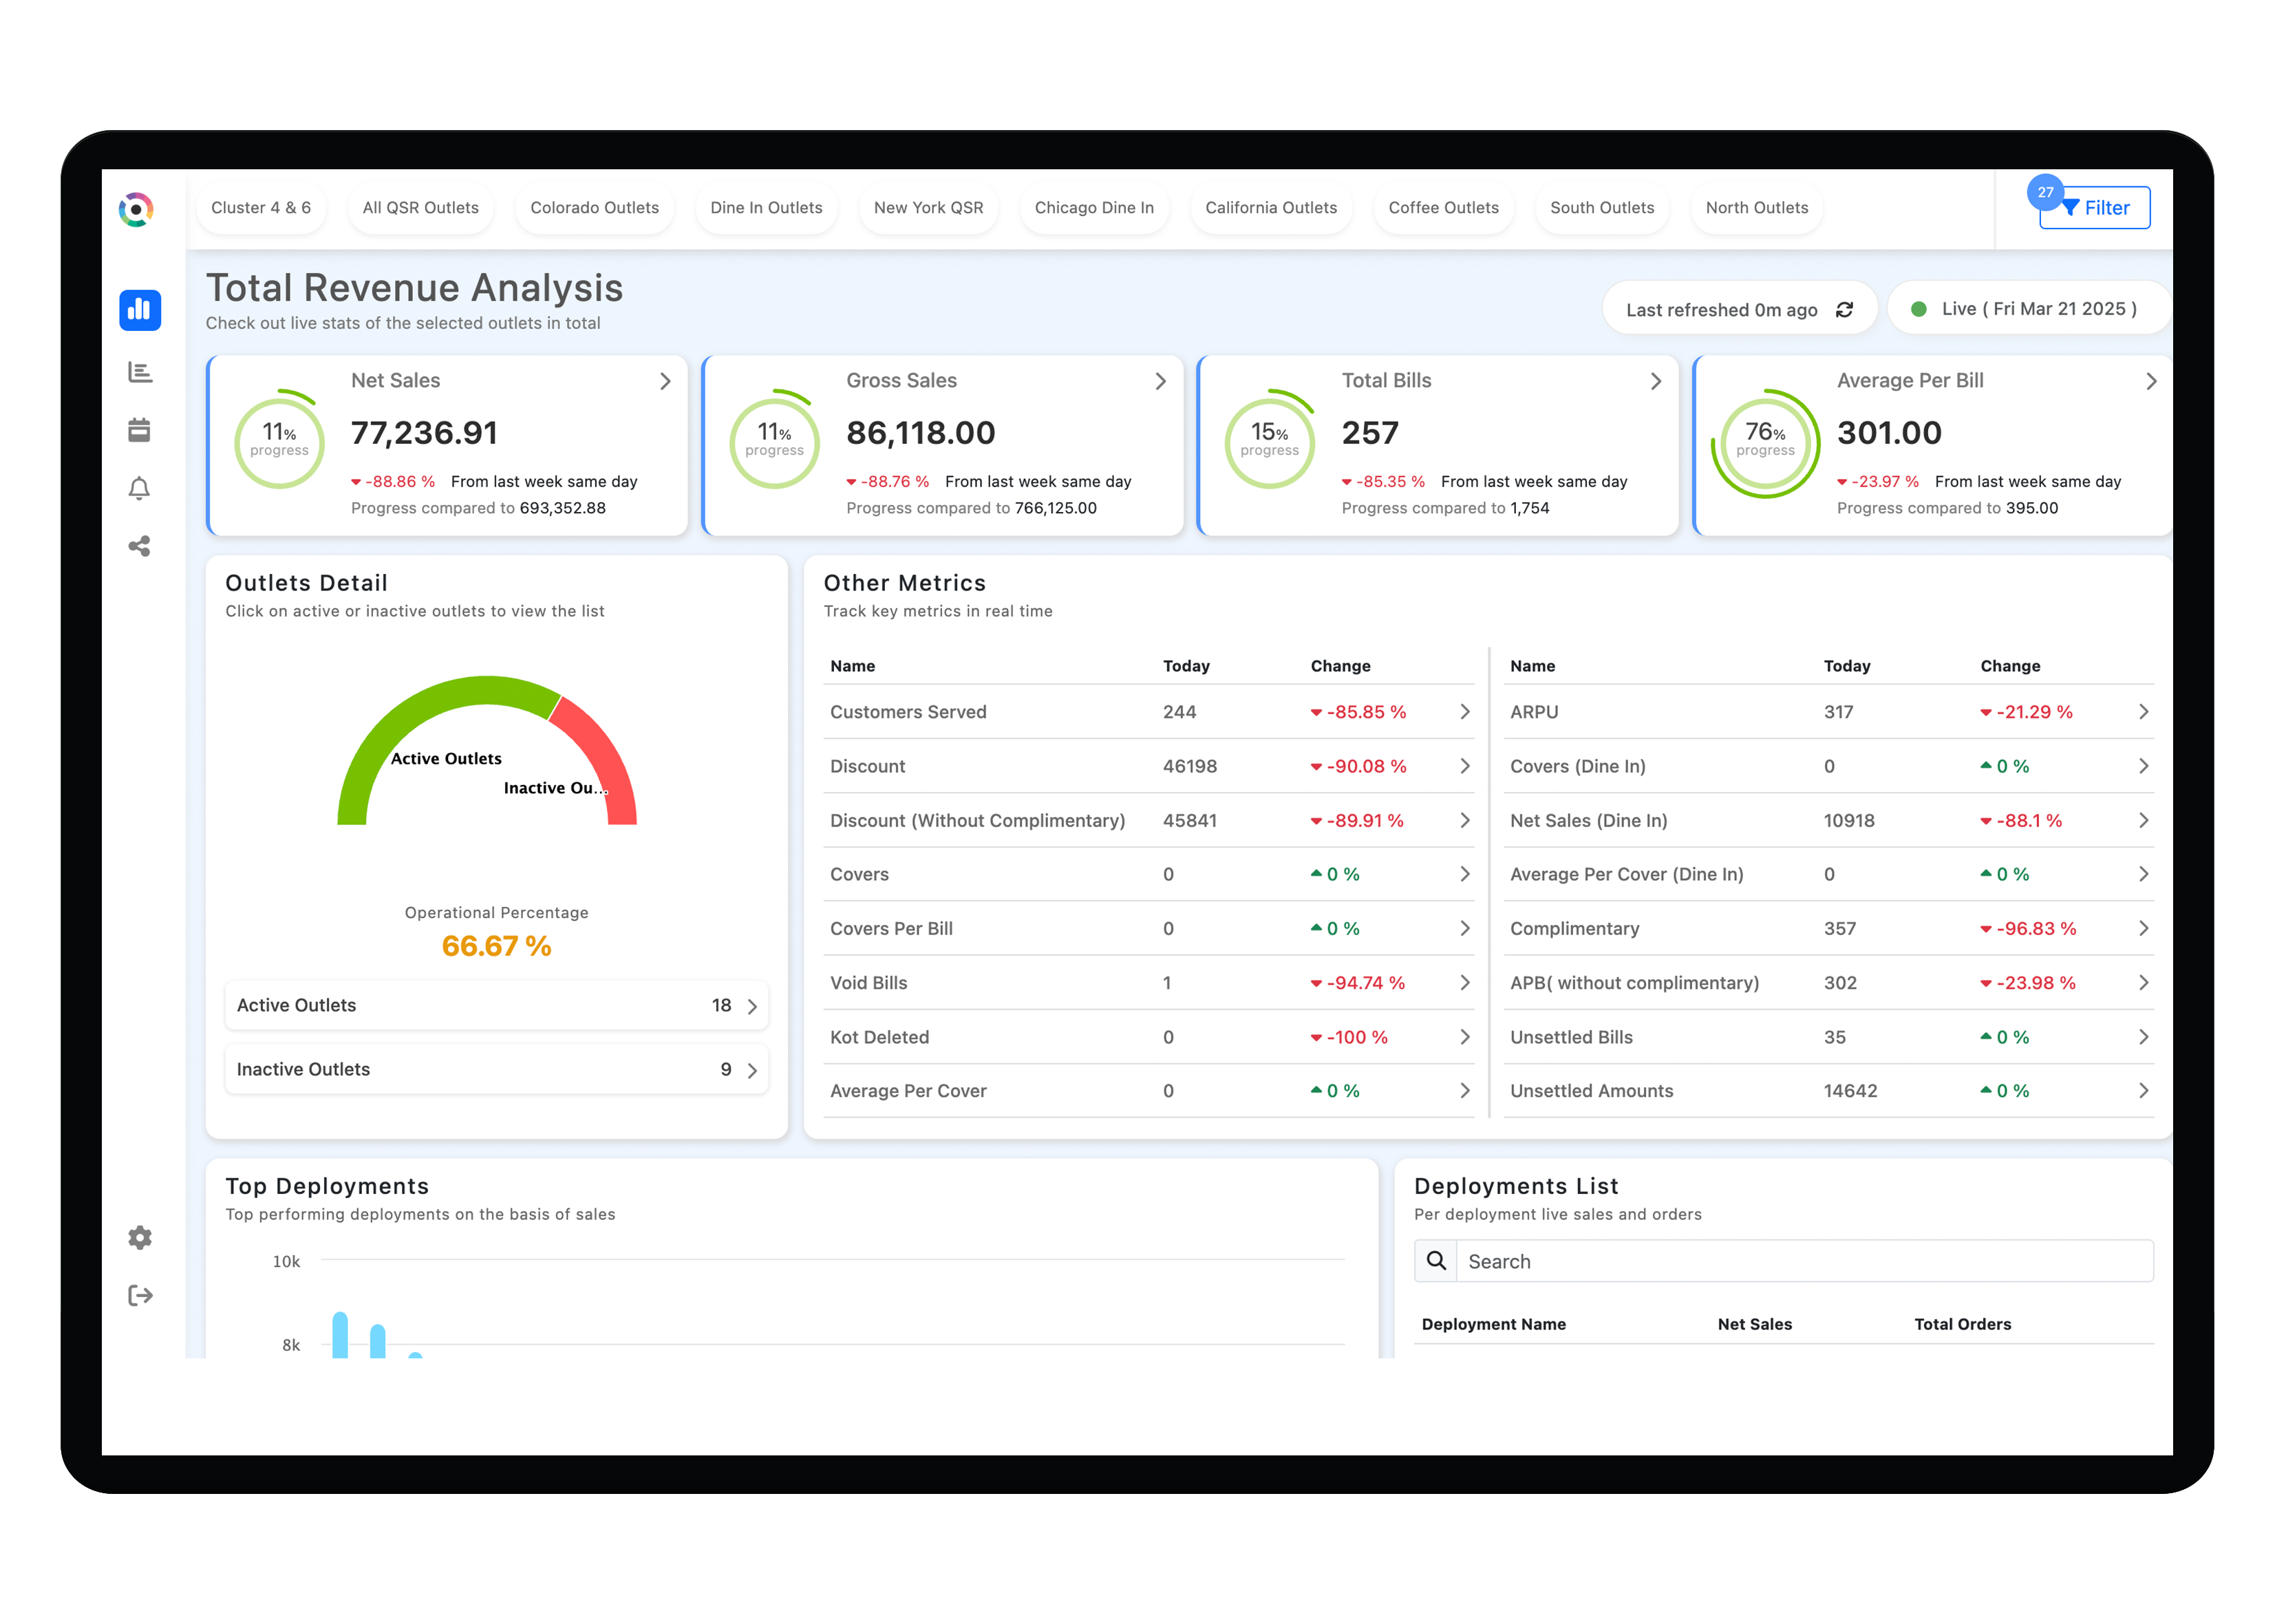Select the Chicago Dine In tab
The height and width of the screenshot is (1624, 2275).
[1094, 208]
